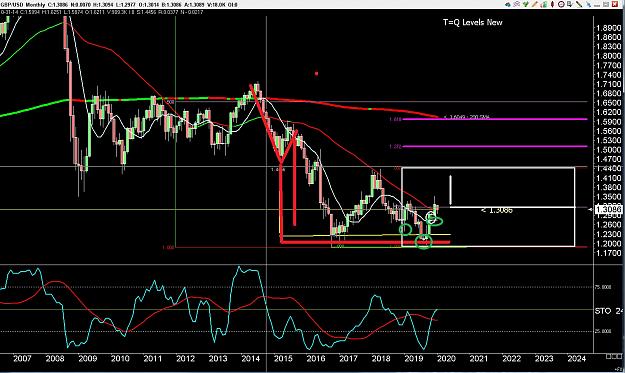Click the teal refresh arrows icon in chart toolbar
The width and height of the screenshot is (625, 373).
508,4
